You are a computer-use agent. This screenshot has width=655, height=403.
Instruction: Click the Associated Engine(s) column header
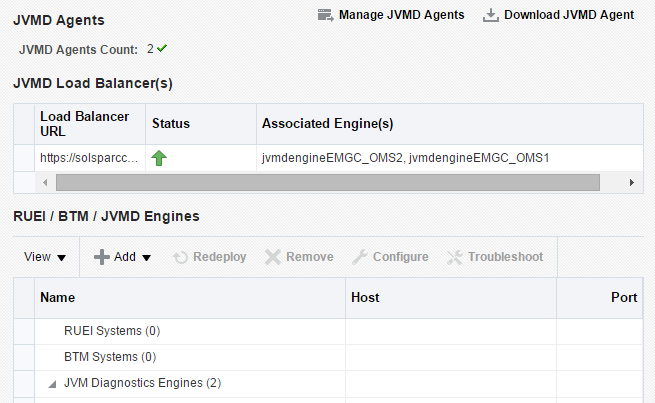click(x=450, y=124)
